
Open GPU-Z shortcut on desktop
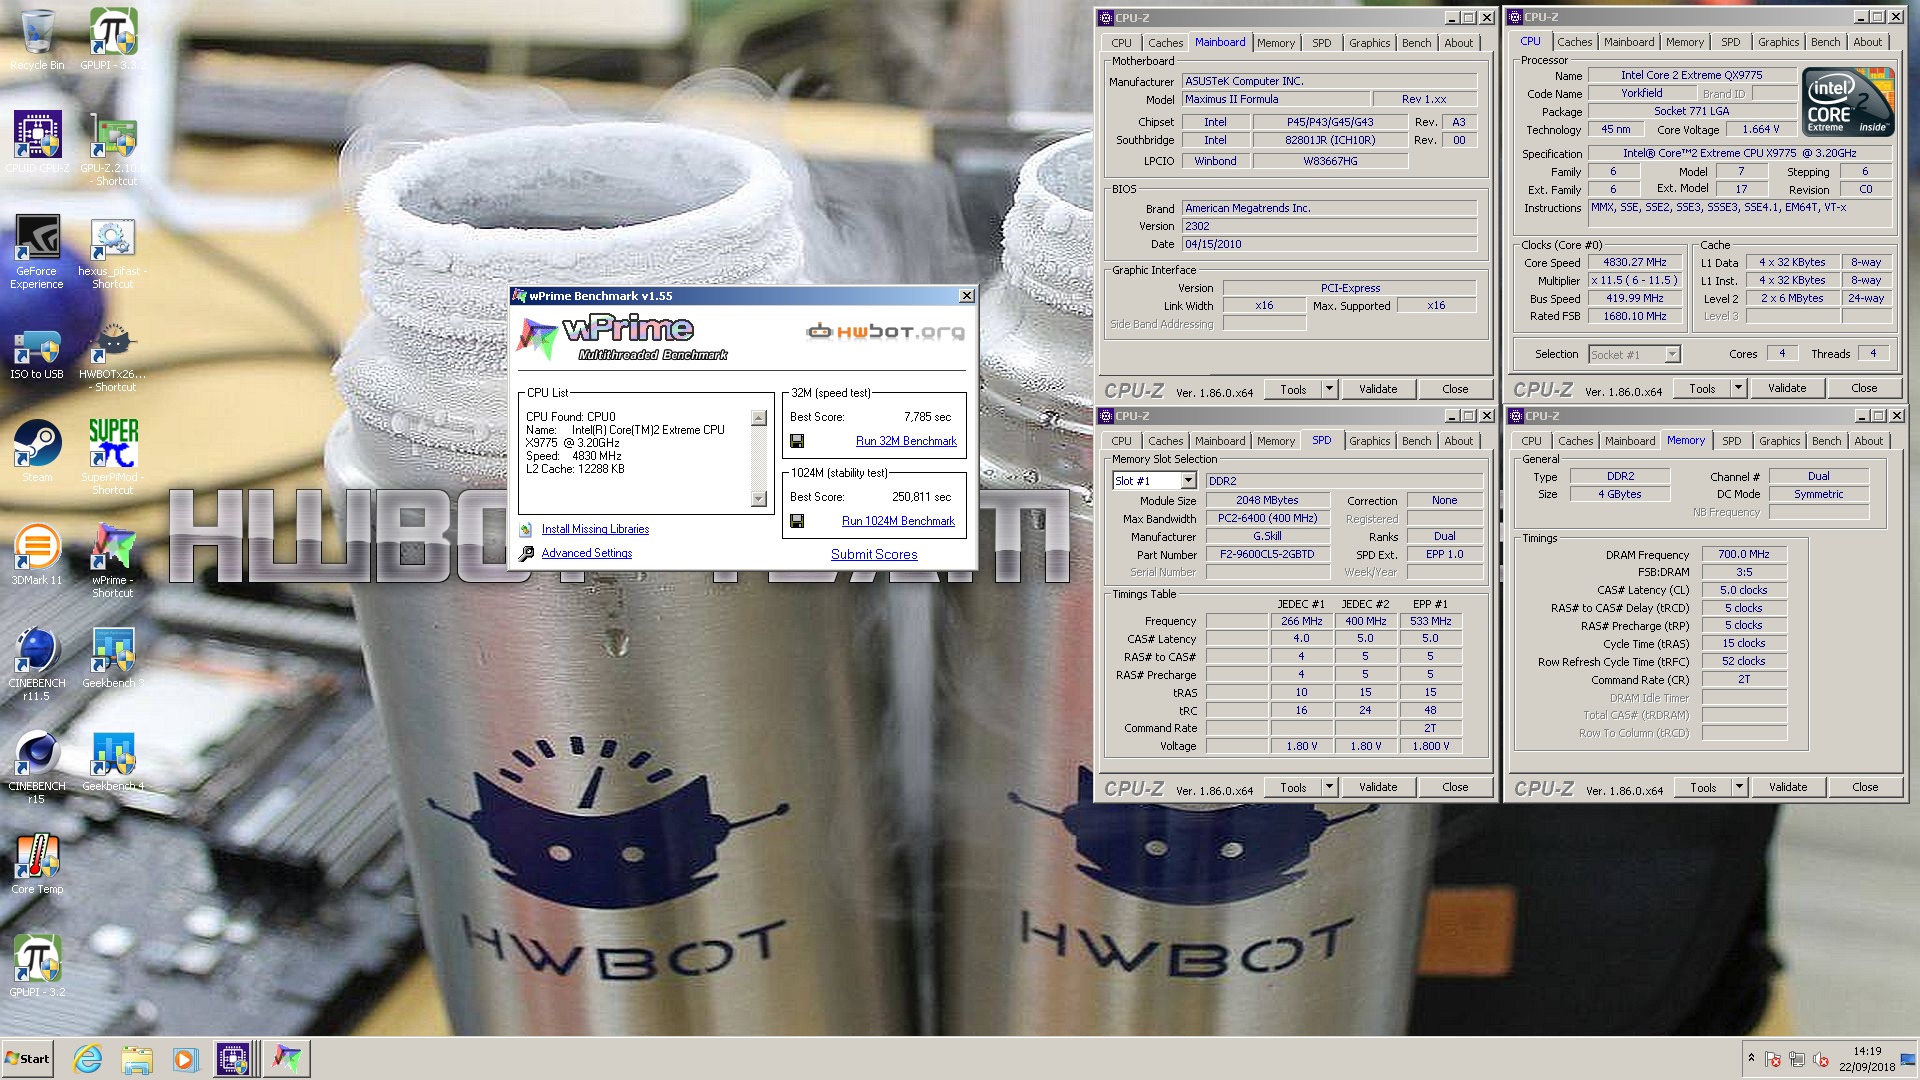pyautogui.click(x=113, y=148)
